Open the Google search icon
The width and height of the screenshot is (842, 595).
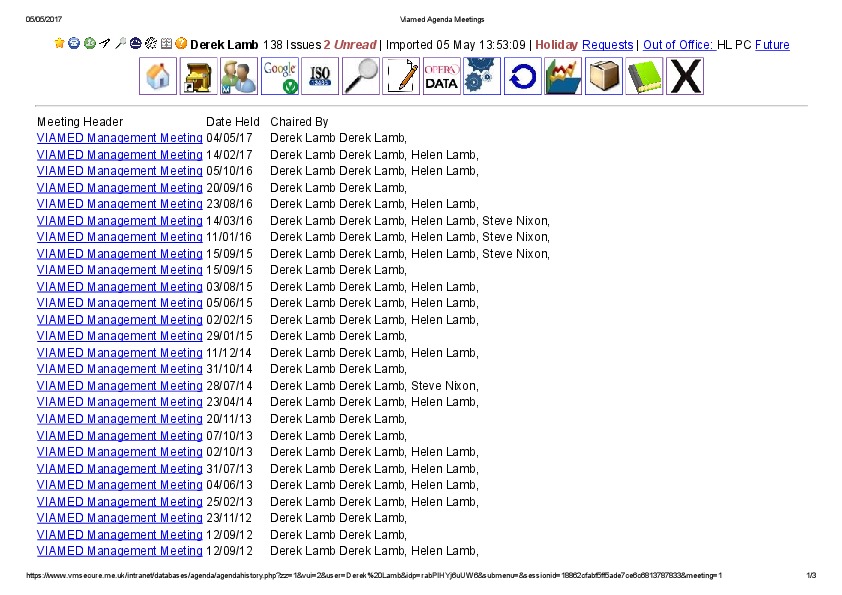point(280,76)
